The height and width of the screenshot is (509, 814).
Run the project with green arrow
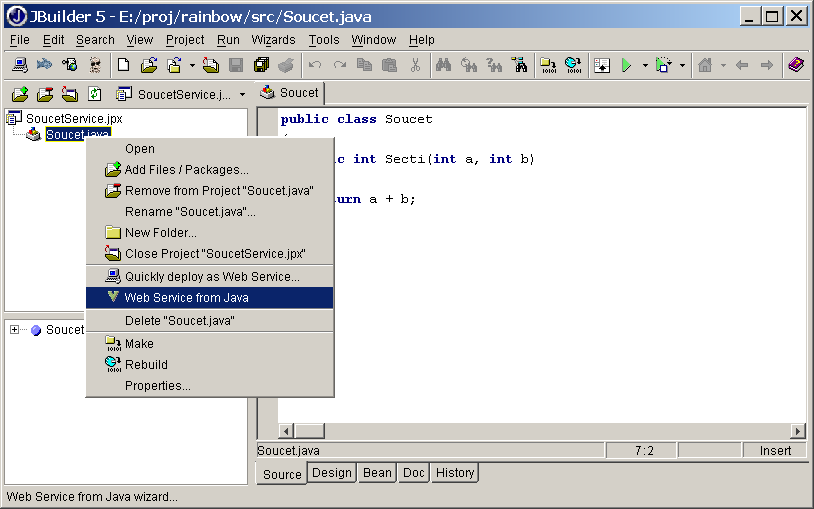click(627, 65)
